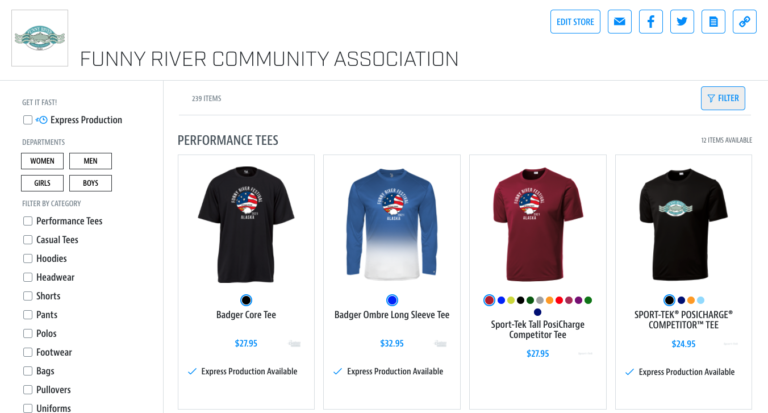The width and height of the screenshot is (768, 413).
Task: Open the Filter funnel button
Action: pos(723,98)
